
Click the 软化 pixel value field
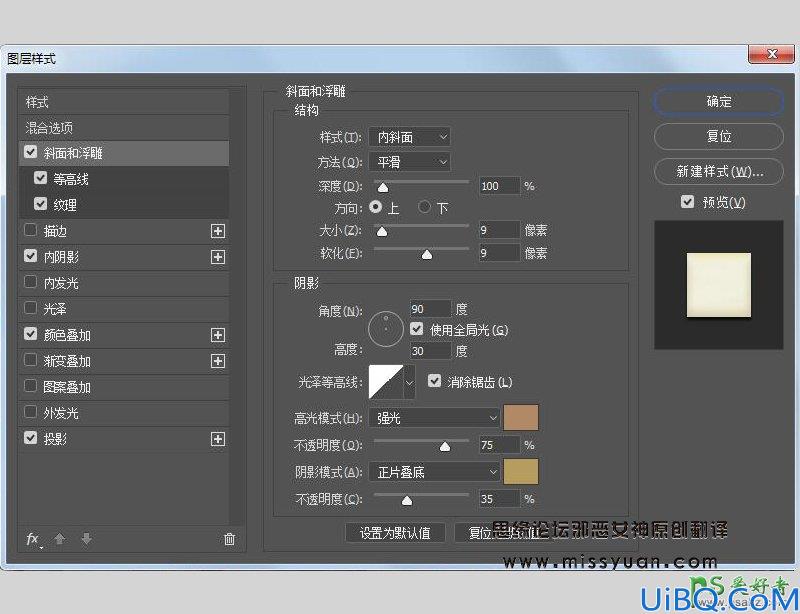pyautogui.click(x=499, y=253)
